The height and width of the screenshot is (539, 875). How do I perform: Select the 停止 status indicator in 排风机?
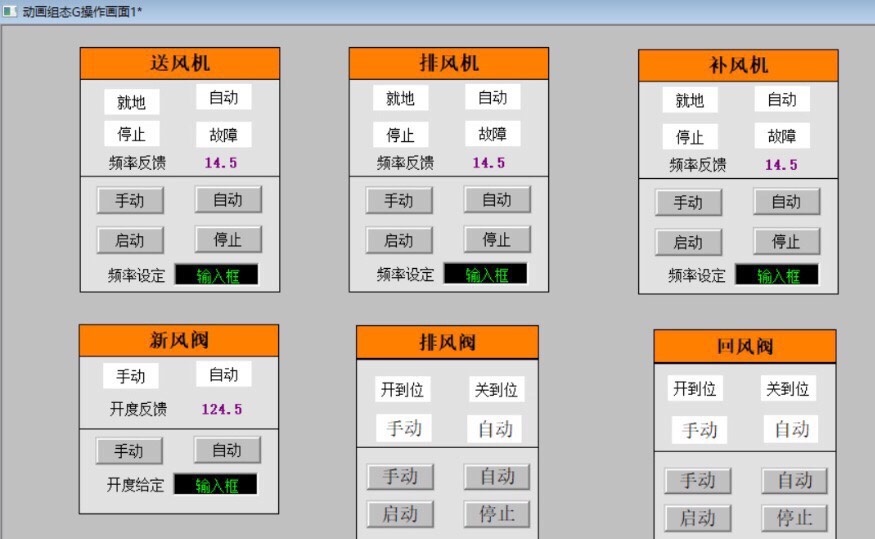click(x=401, y=134)
